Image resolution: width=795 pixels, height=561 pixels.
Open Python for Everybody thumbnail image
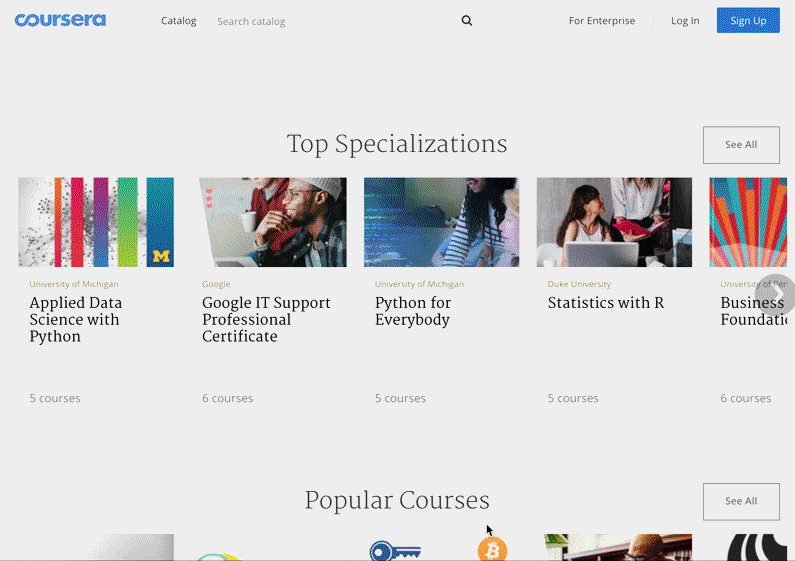[442, 222]
